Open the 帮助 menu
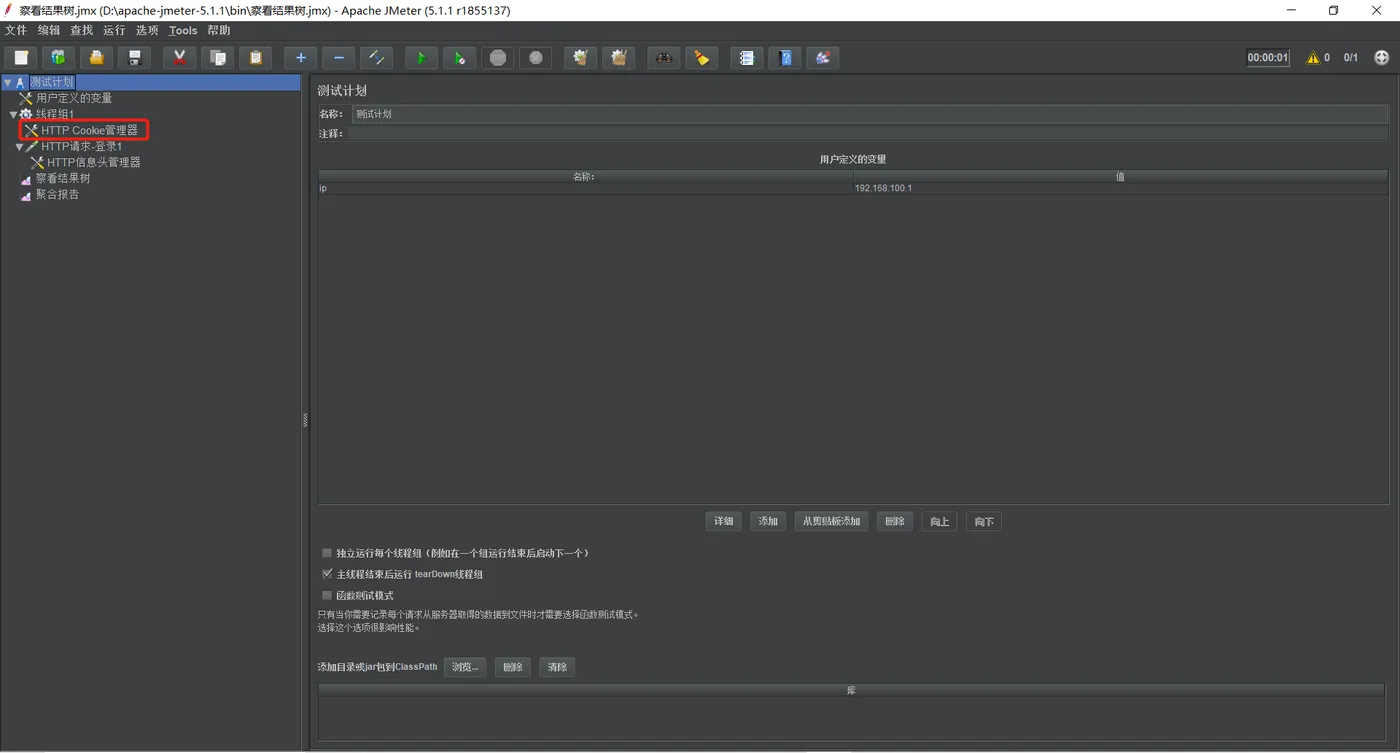 [219, 30]
